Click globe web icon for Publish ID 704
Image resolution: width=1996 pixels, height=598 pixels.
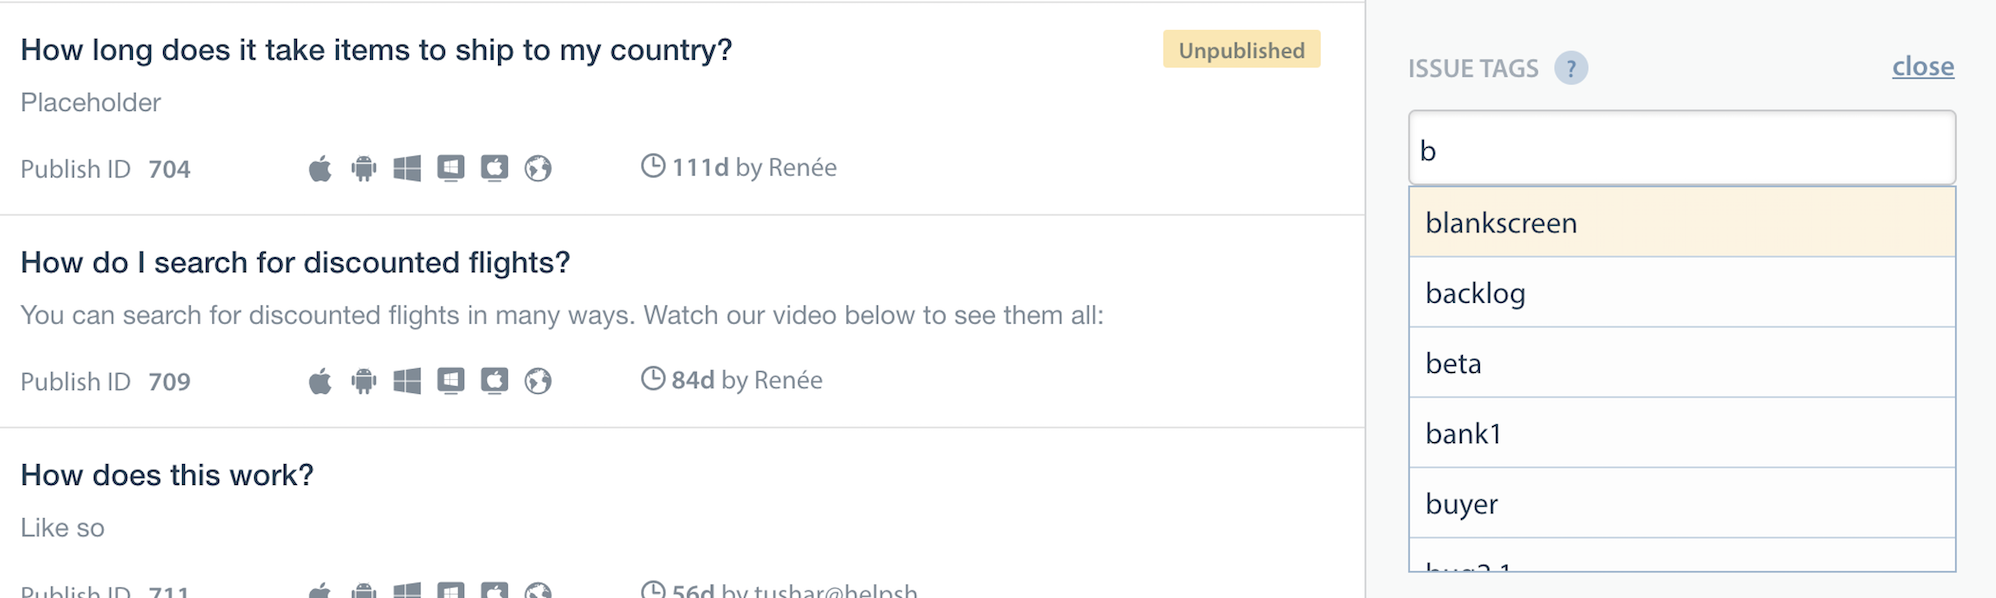pyautogui.click(x=538, y=168)
